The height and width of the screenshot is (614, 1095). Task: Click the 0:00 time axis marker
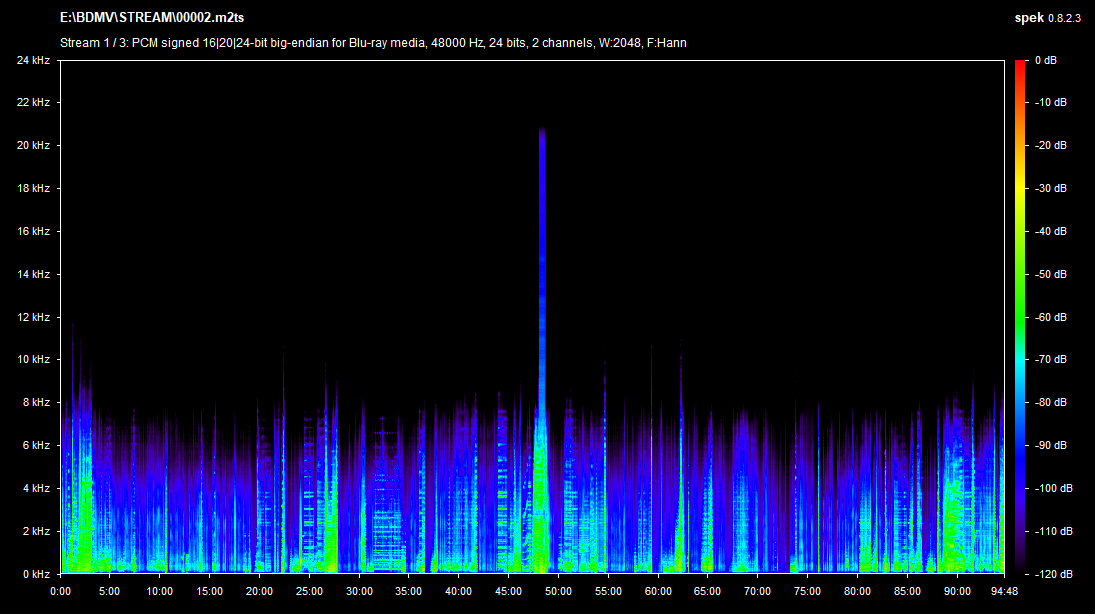click(61, 590)
